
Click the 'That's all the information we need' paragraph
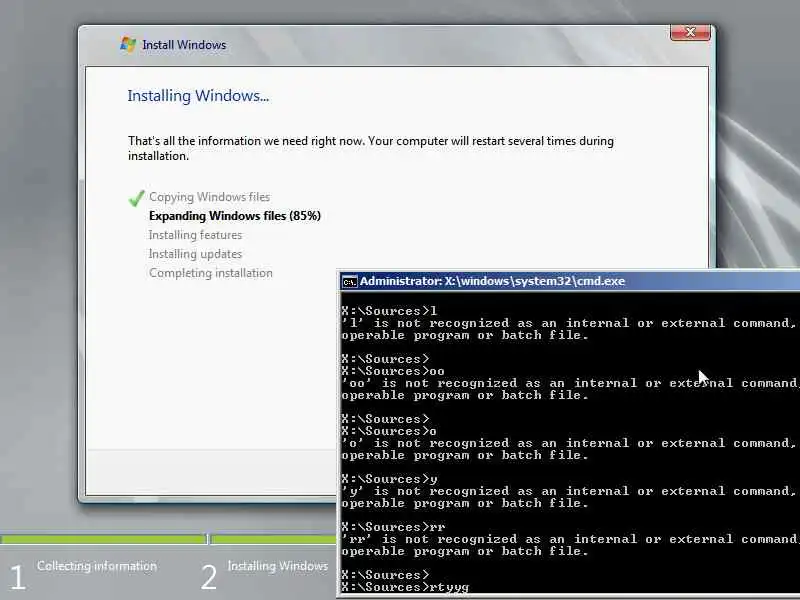(371, 148)
